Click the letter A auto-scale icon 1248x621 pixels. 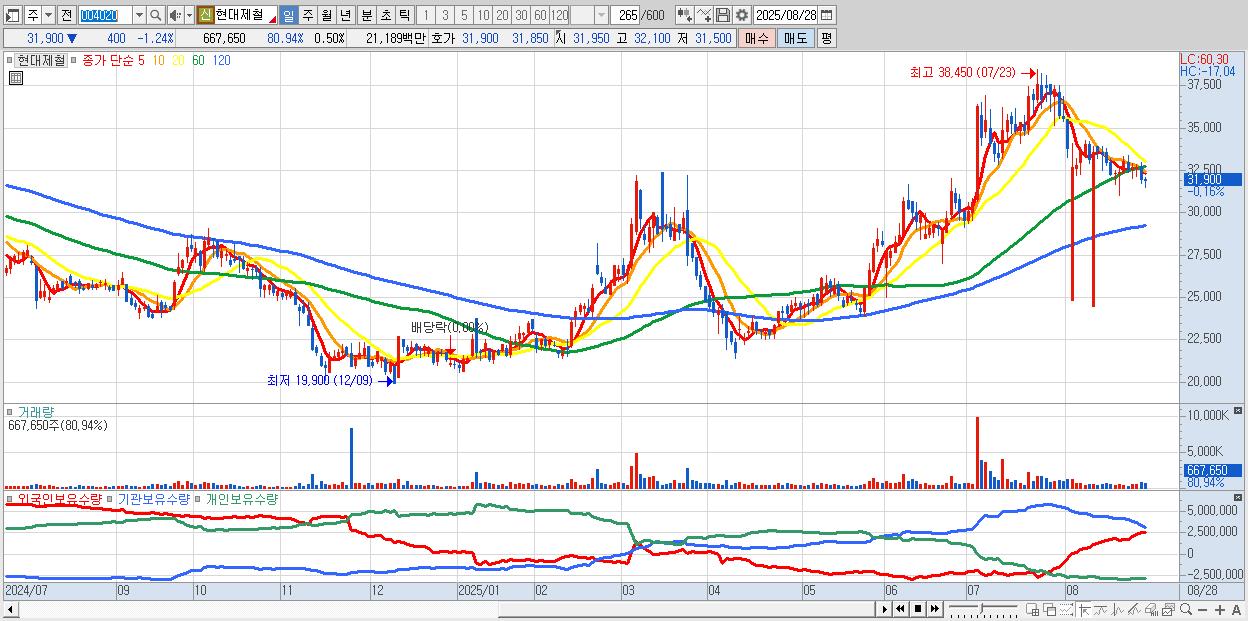coord(1236,609)
